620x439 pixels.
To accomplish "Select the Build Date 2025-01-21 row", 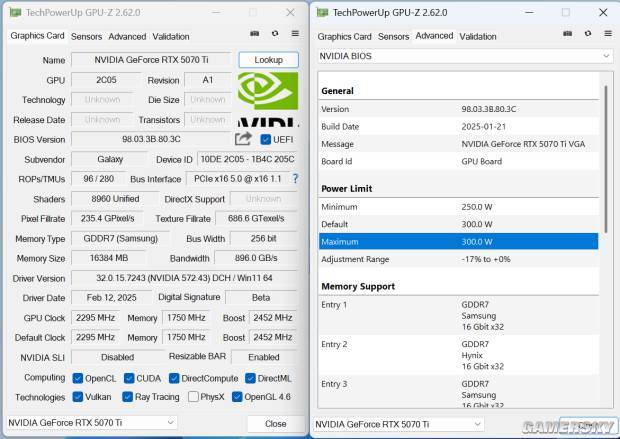I will pos(459,127).
